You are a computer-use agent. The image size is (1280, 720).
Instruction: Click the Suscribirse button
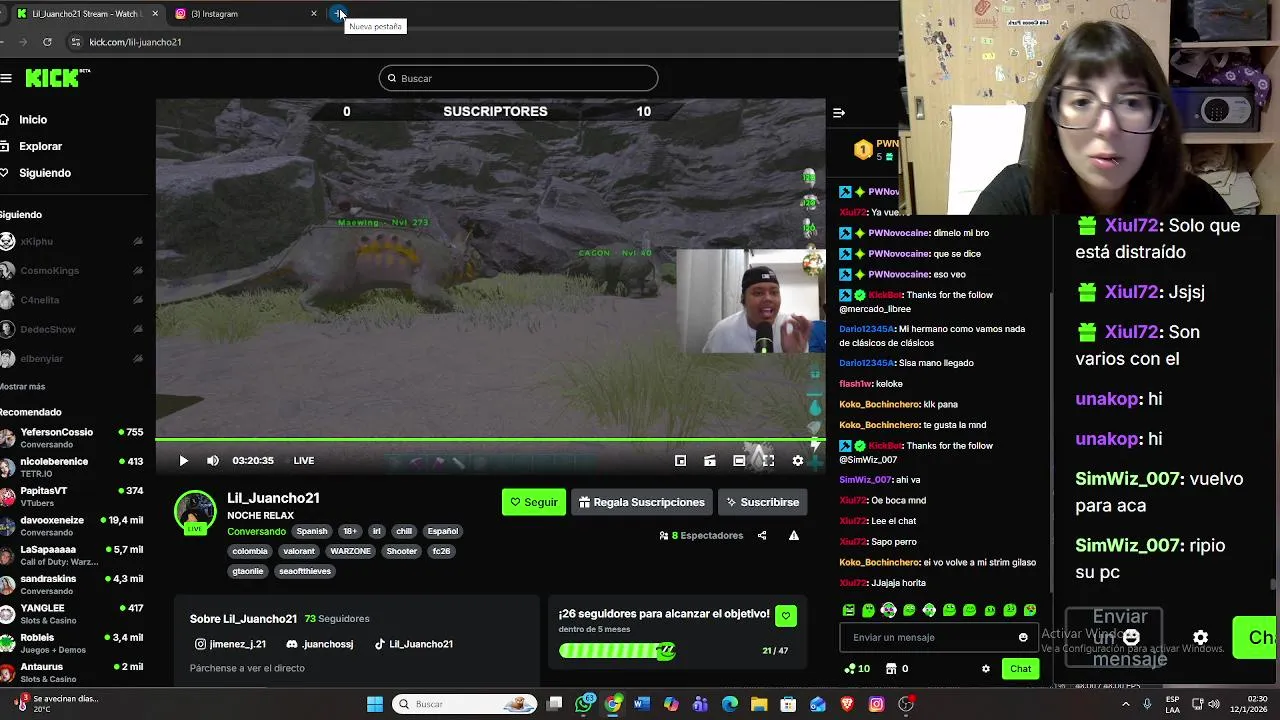[x=762, y=502]
